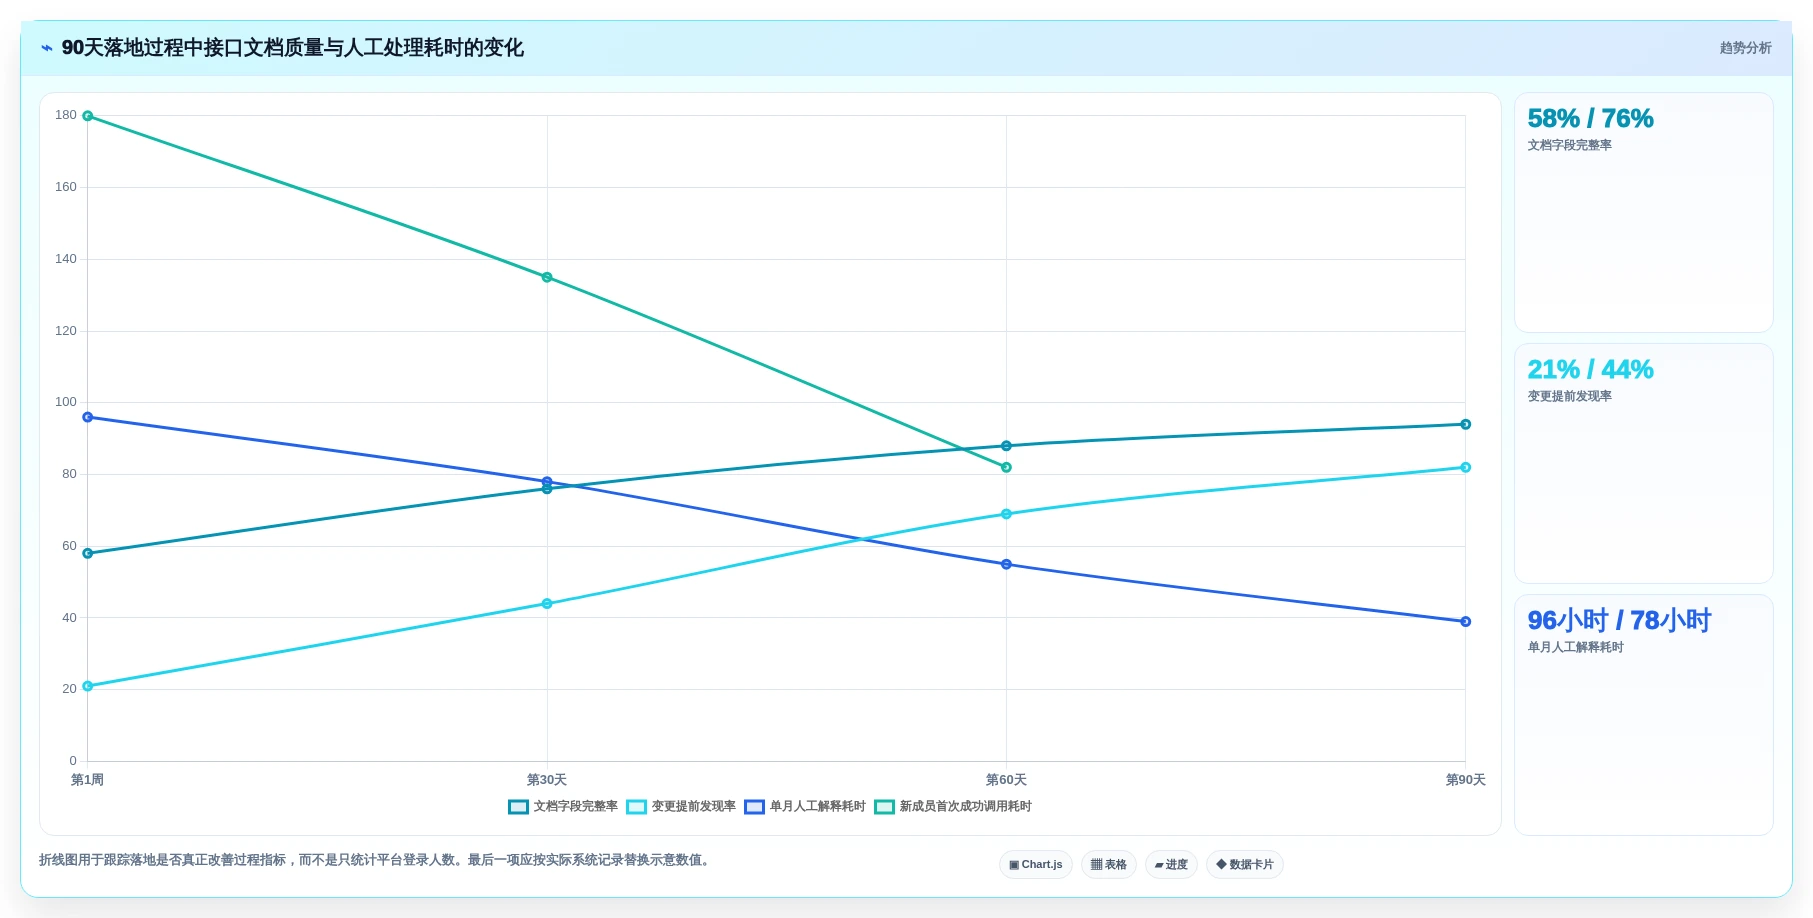Click the 96小时 / 78小时 card value
The width and height of the screenshot is (1813, 918).
[1619, 620]
